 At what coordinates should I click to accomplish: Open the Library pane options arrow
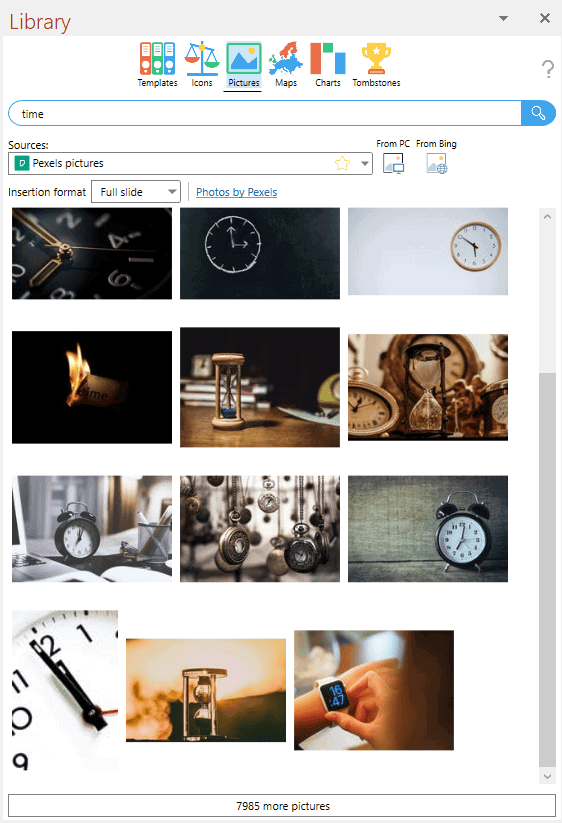pyautogui.click(x=503, y=18)
